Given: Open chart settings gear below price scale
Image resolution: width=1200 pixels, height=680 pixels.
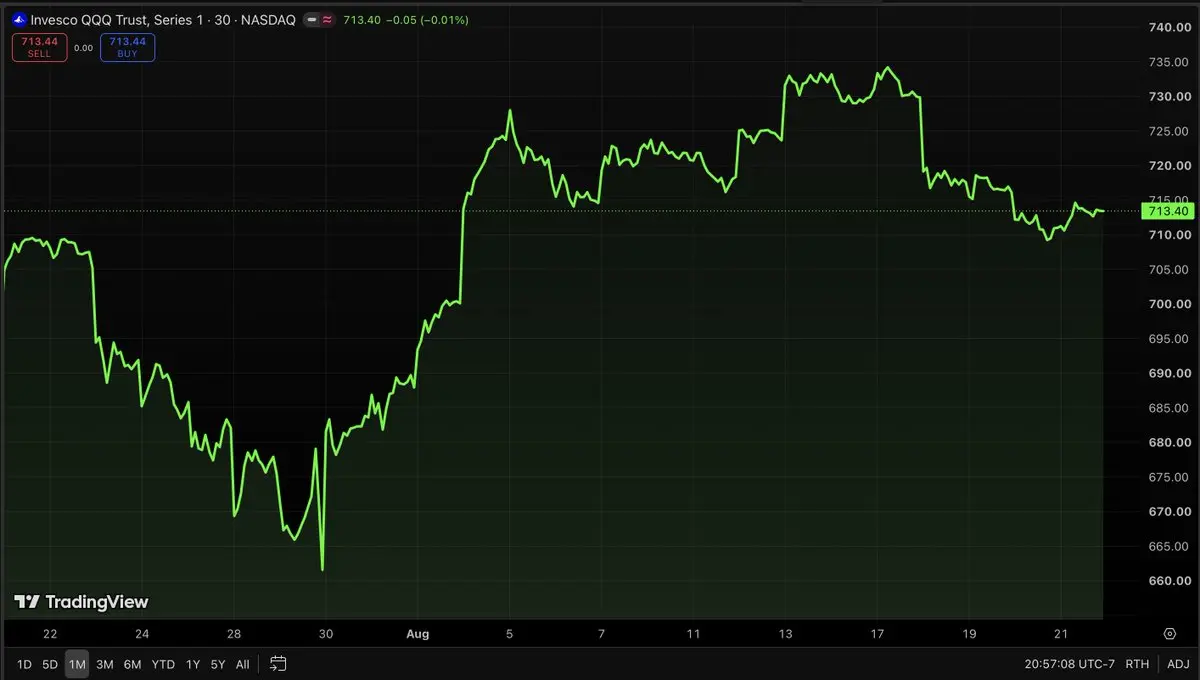Looking at the screenshot, I should coord(1169,634).
